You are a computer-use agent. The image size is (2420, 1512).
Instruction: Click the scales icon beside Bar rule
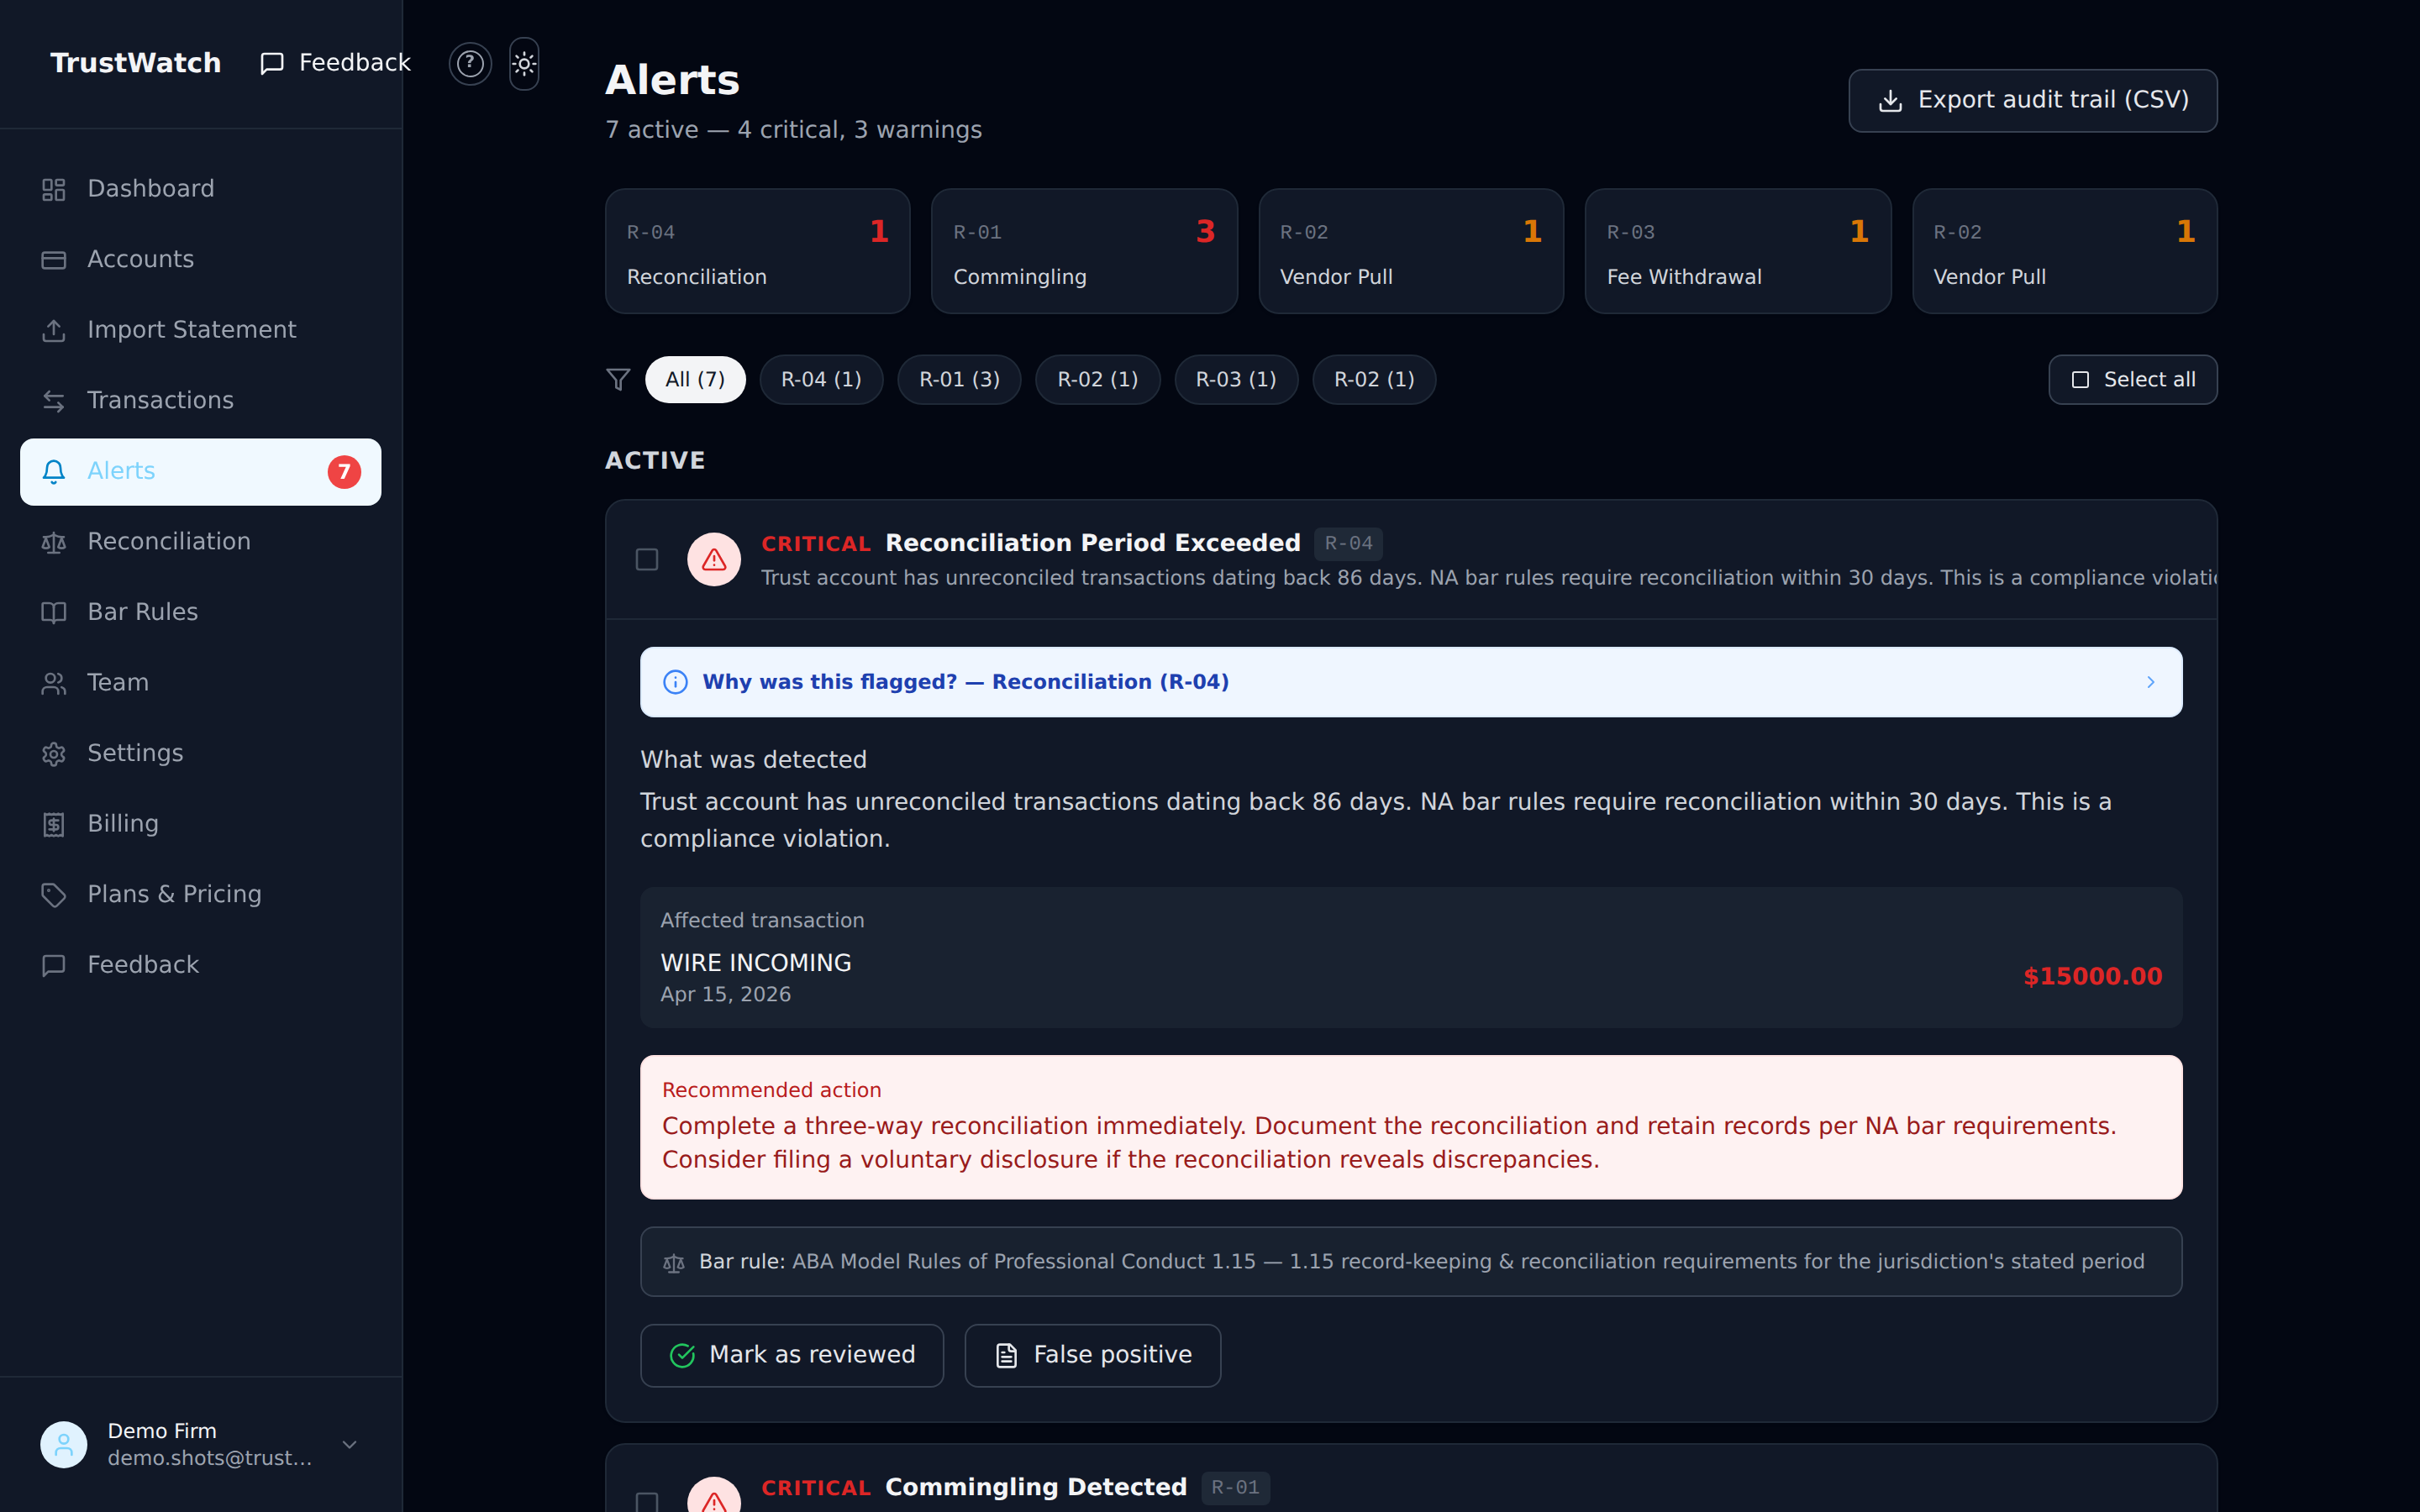click(x=674, y=1263)
